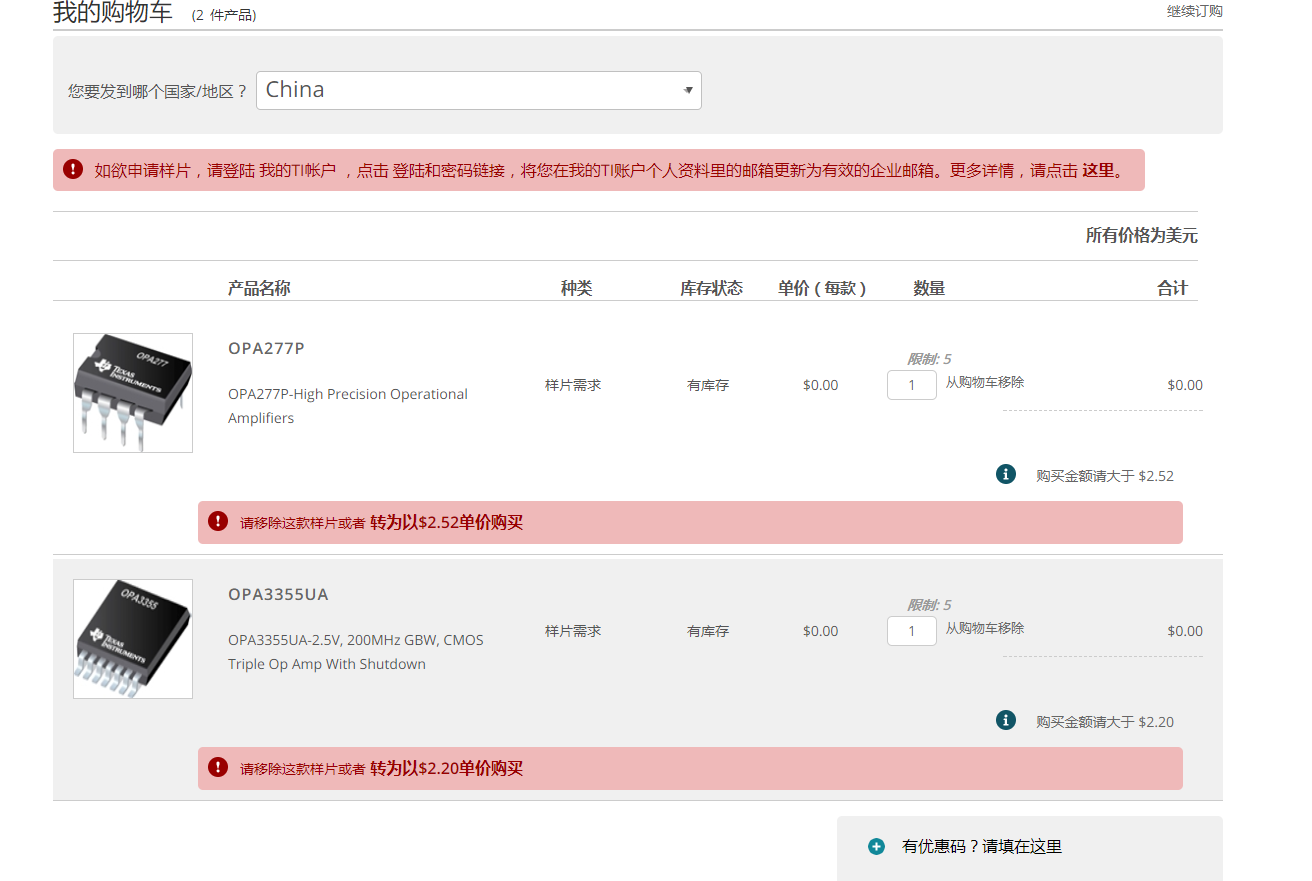
Task: Click the OPA3355UA quantity input field
Action: [x=912, y=631]
